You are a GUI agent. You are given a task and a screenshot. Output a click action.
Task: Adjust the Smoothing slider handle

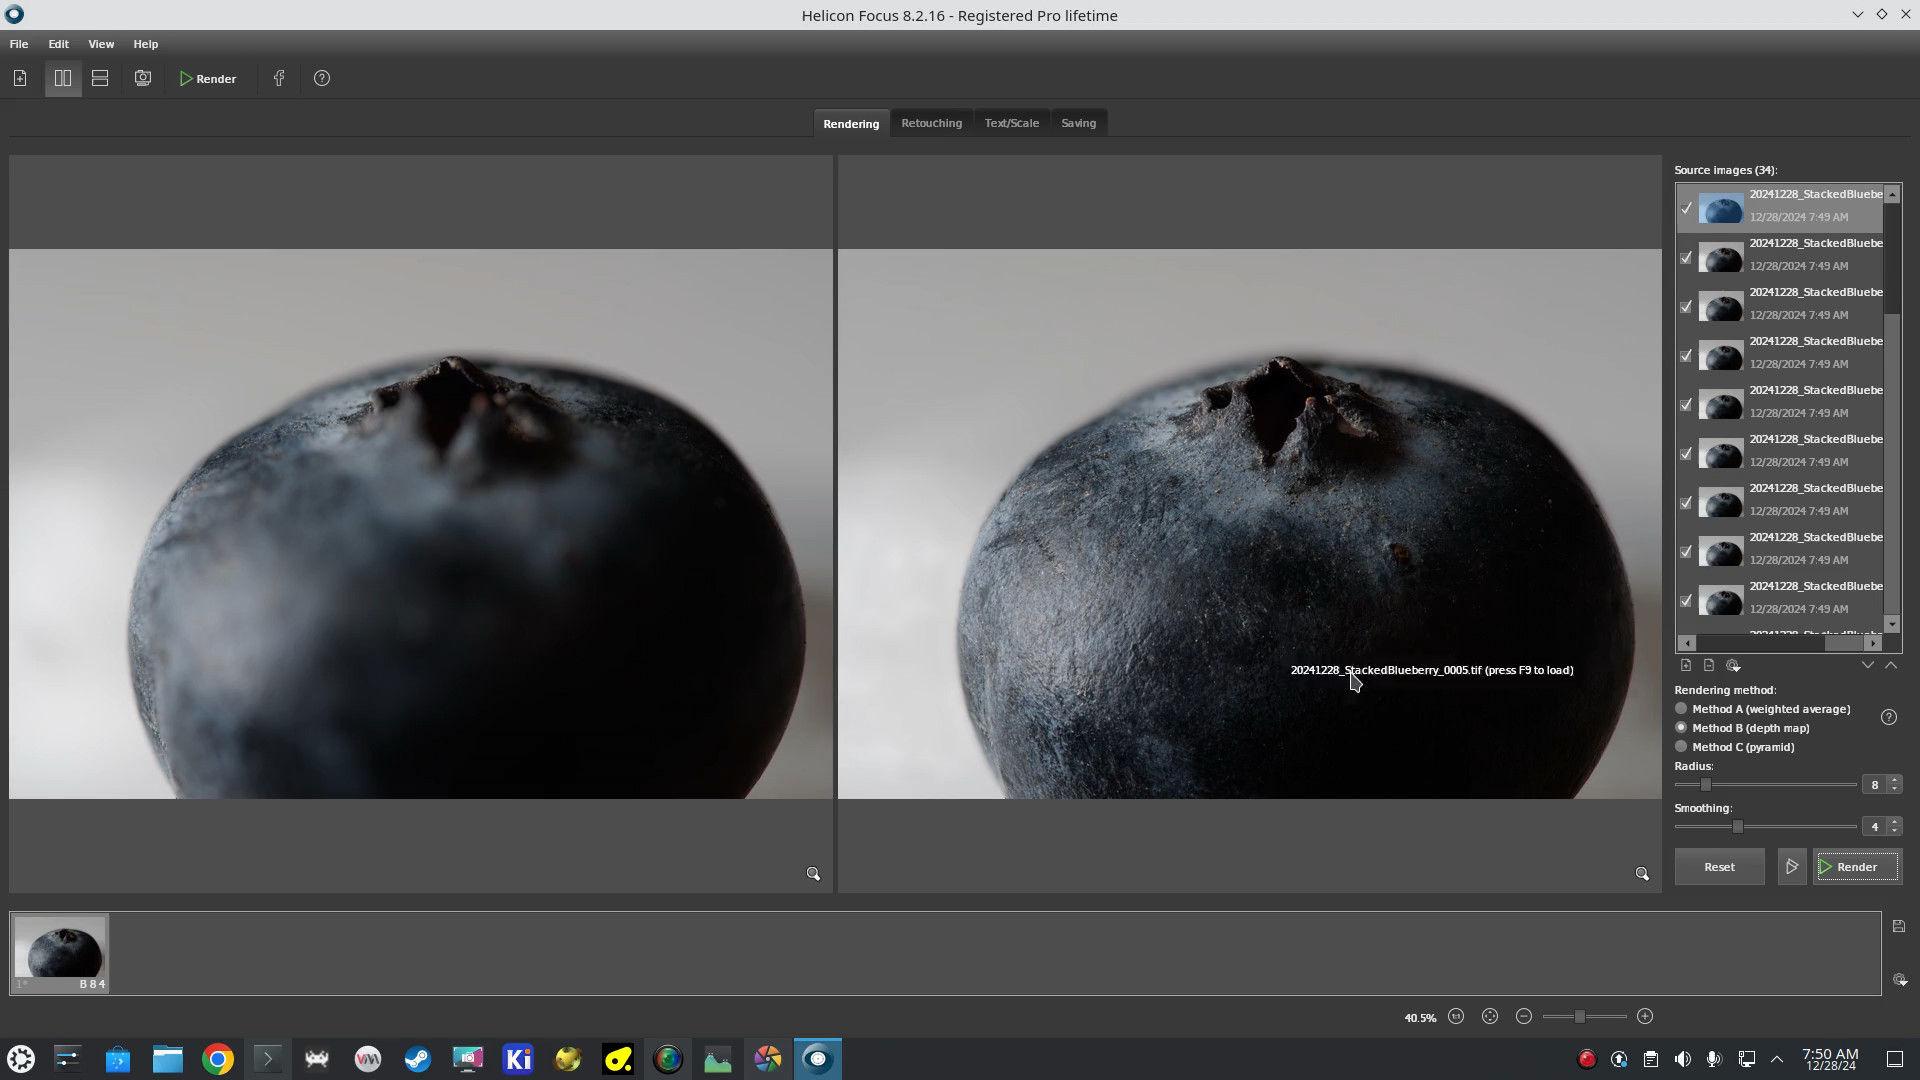tap(1738, 827)
